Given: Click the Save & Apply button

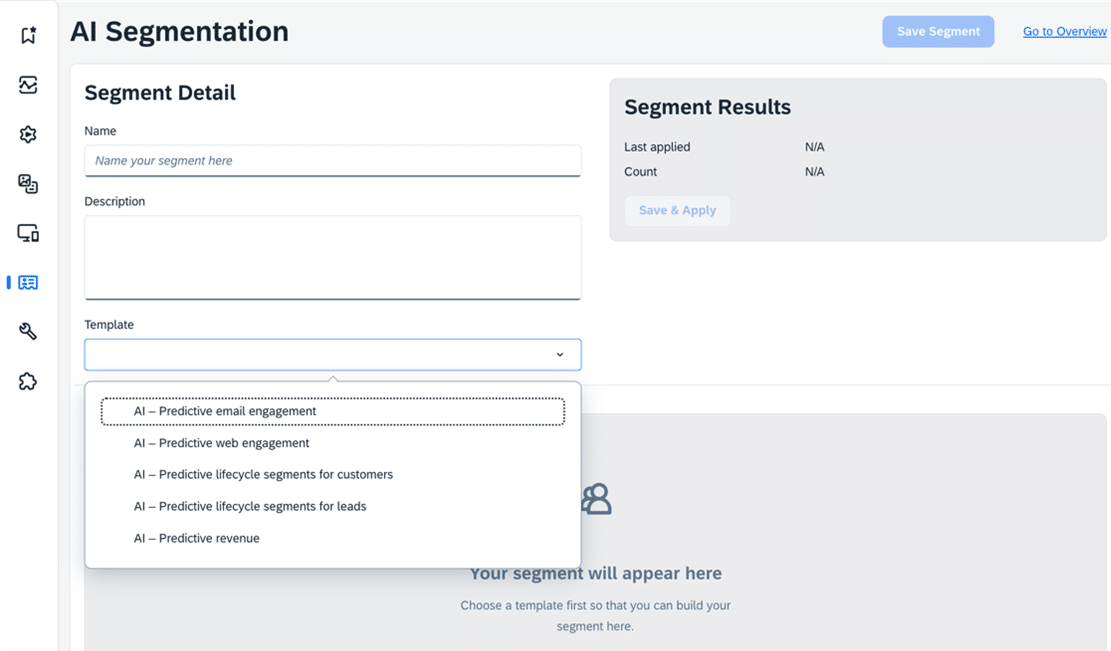Looking at the screenshot, I should click(677, 211).
